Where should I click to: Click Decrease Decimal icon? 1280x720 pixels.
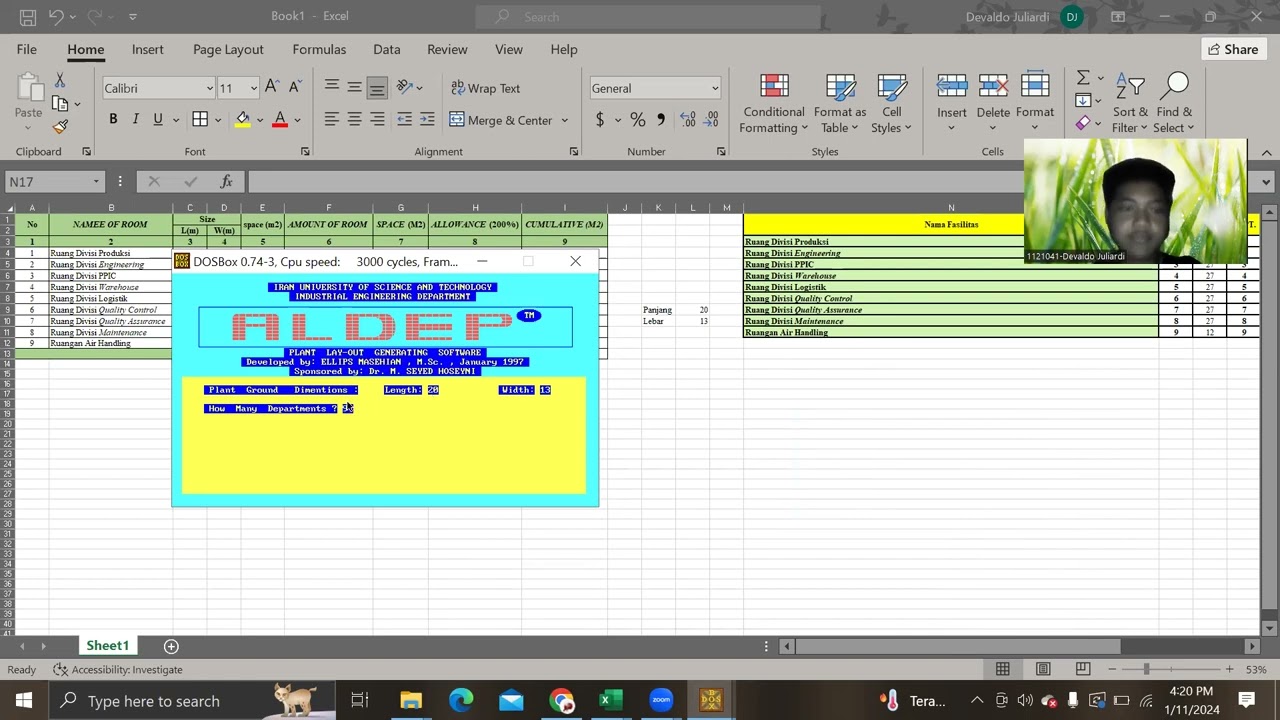(712, 120)
